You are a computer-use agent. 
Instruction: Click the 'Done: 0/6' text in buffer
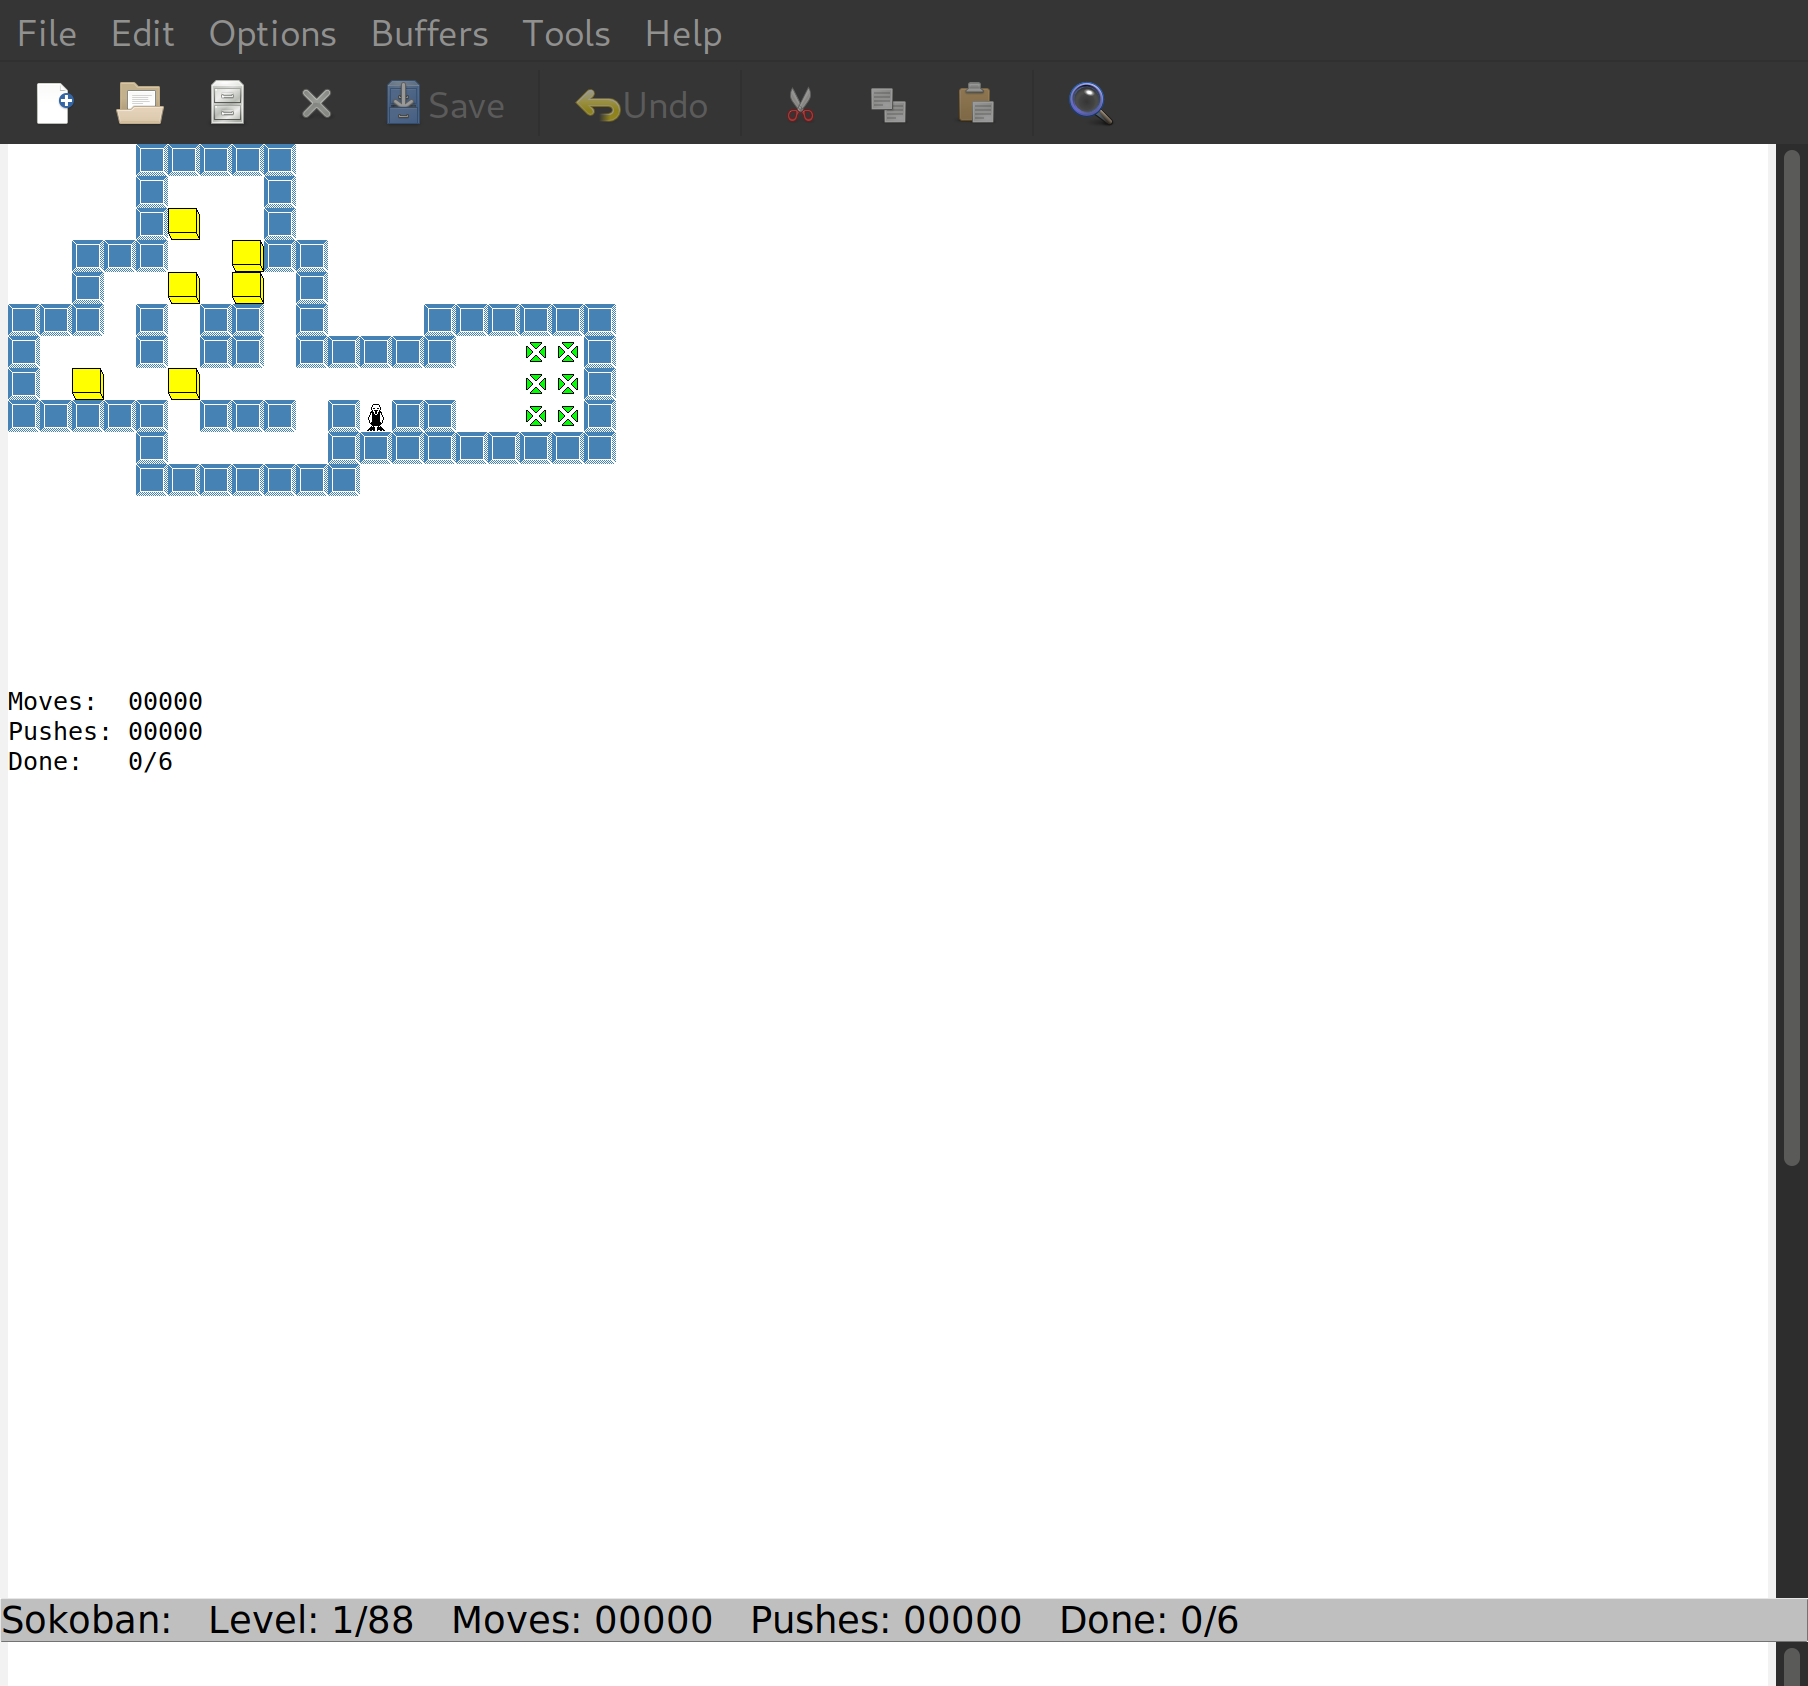click(x=90, y=761)
